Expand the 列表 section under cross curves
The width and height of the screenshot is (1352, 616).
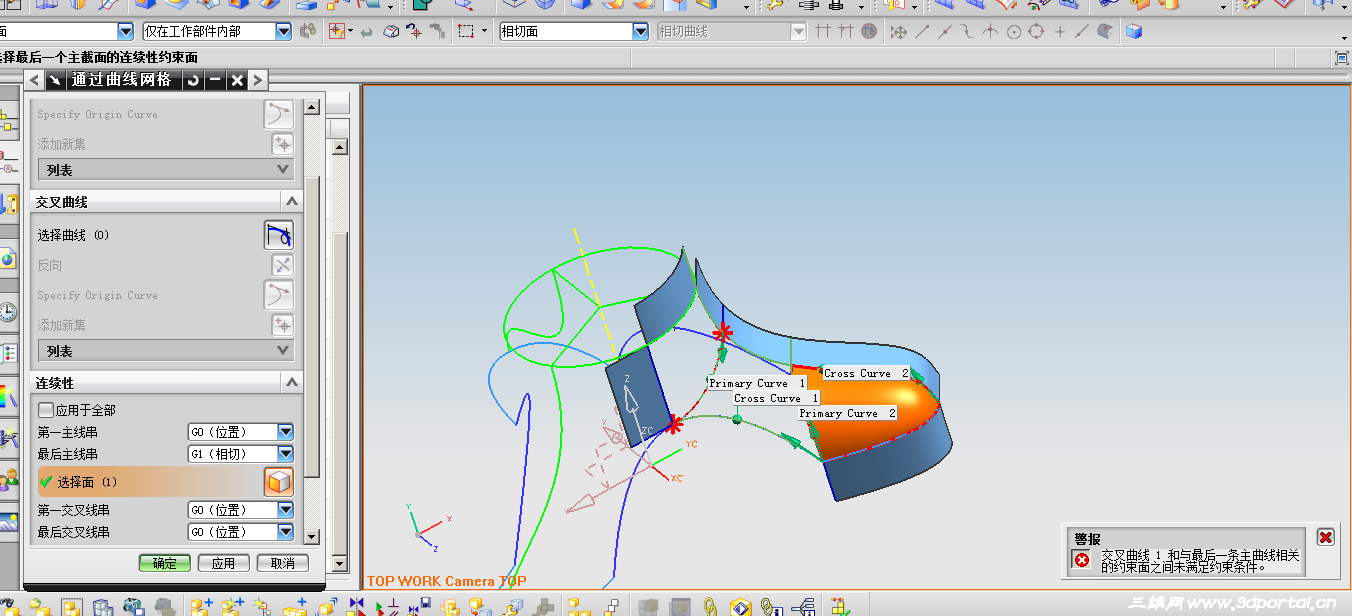282,351
